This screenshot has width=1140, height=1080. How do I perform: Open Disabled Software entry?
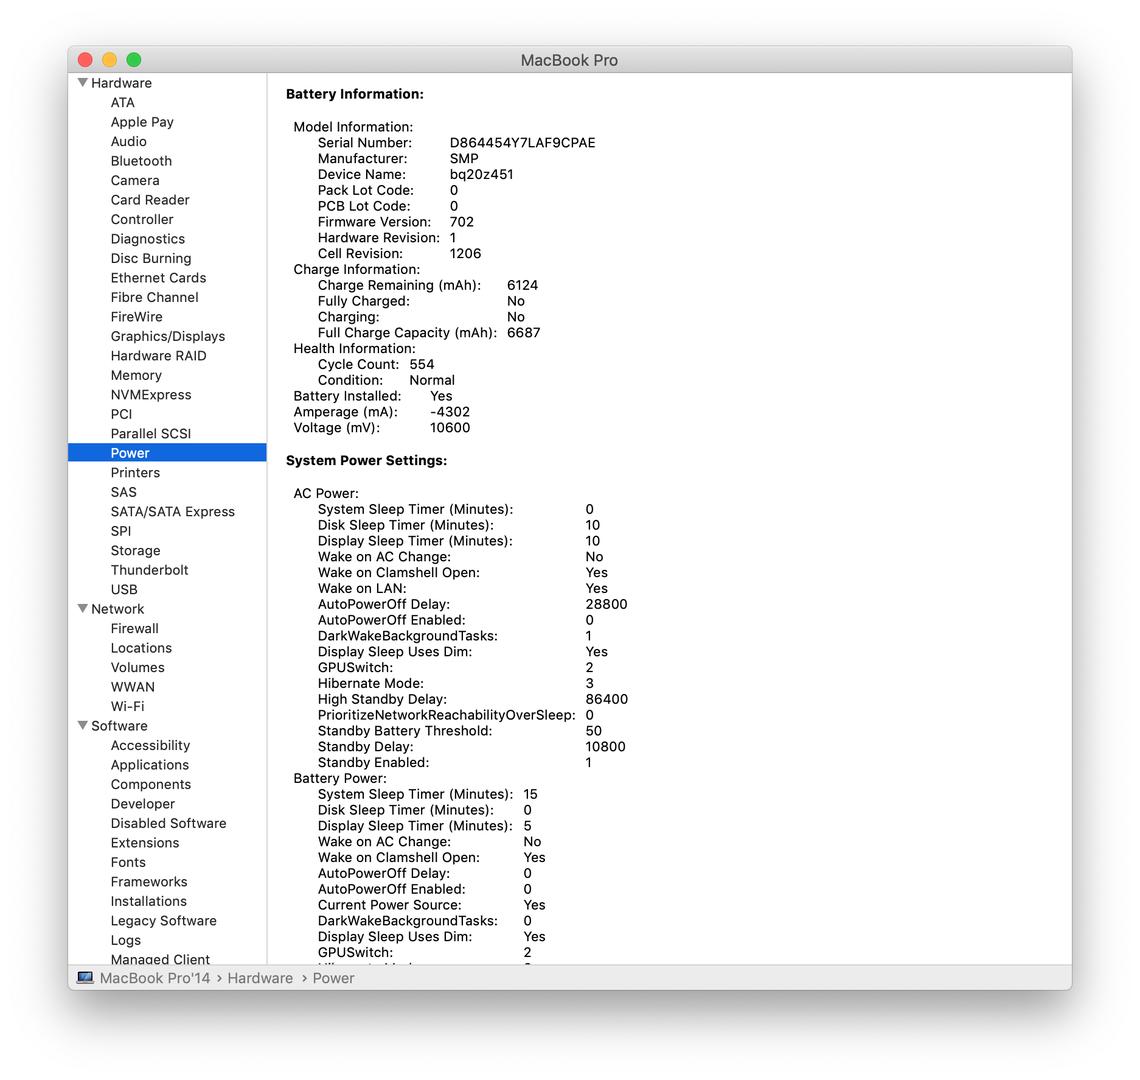[168, 823]
